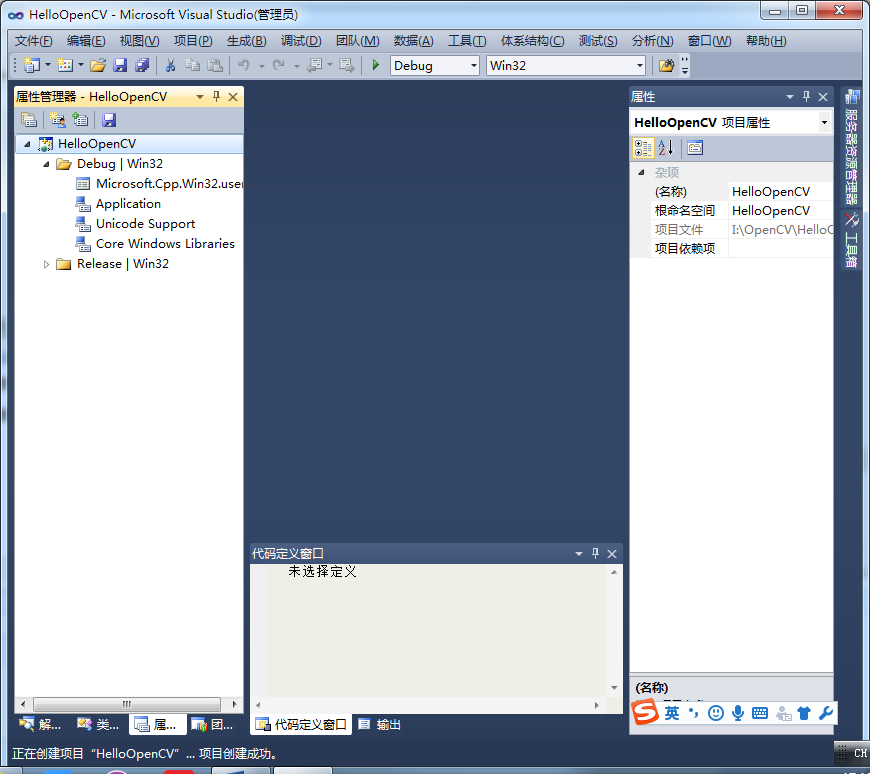This screenshot has height=774, width=870.
Task: Open the Win32 platform dropdown
Action: tap(639, 65)
